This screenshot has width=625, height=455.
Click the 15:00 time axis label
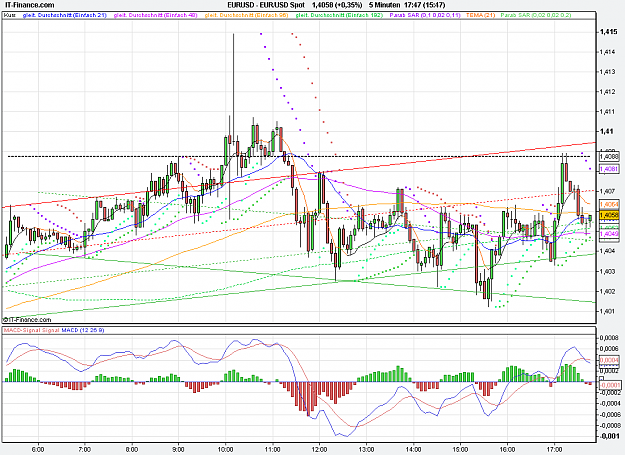pos(460,449)
